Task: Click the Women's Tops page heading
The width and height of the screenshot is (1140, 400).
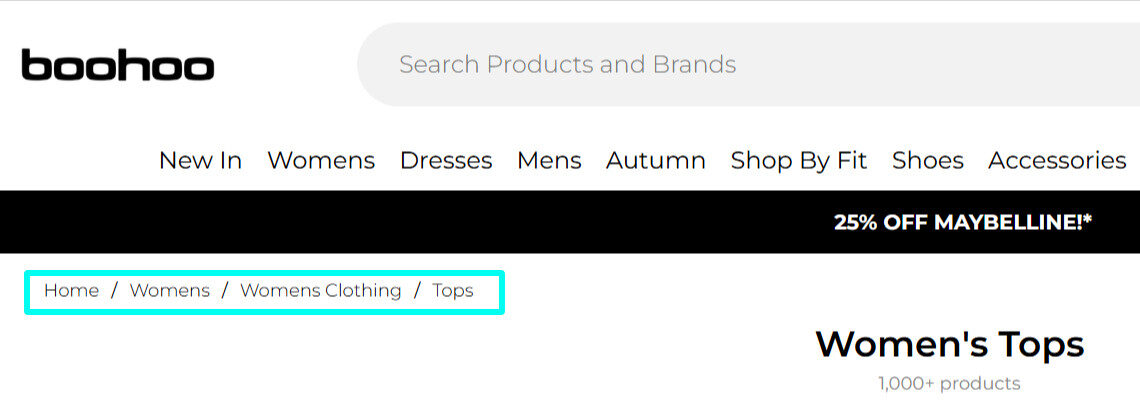Action: [x=949, y=344]
